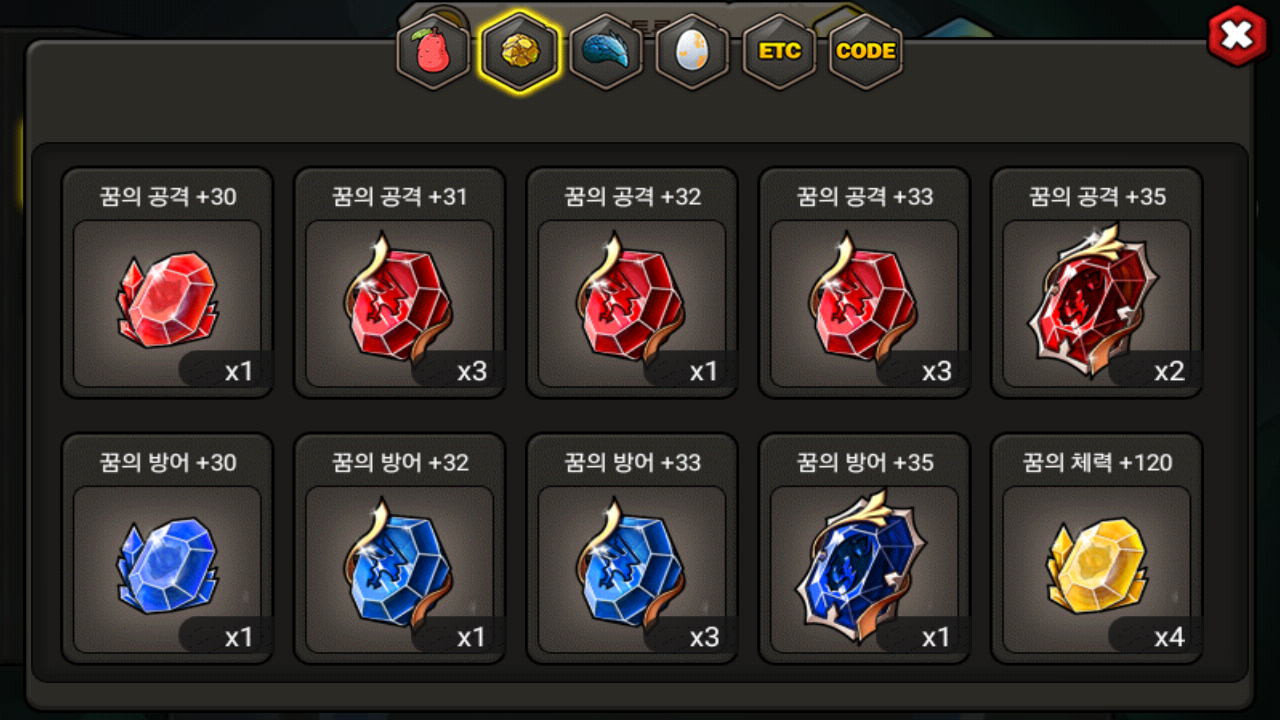Image resolution: width=1280 pixels, height=720 pixels.
Task: Close the inventory panel with red X
Action: [1237, 35]
